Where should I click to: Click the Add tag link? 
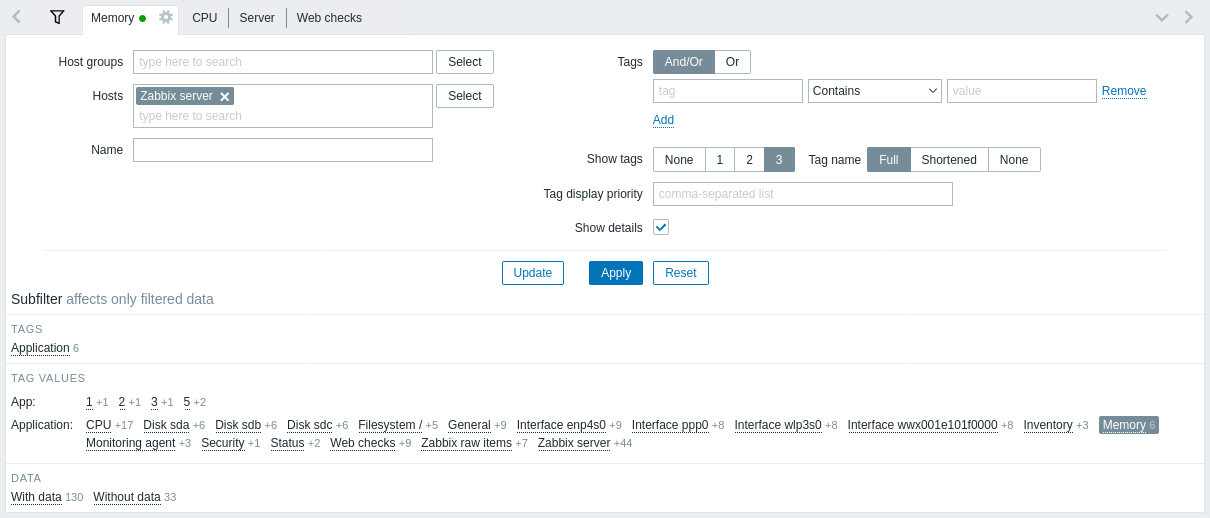(x=663, y=120)
